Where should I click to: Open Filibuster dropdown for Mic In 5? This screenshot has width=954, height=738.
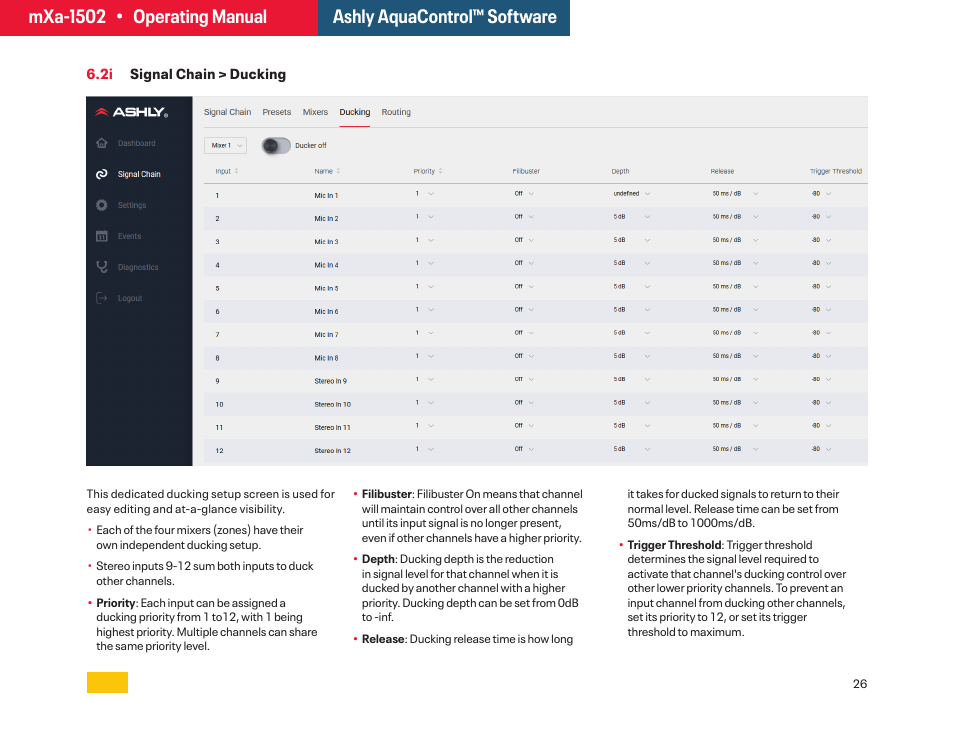click(x=524, y=287)
